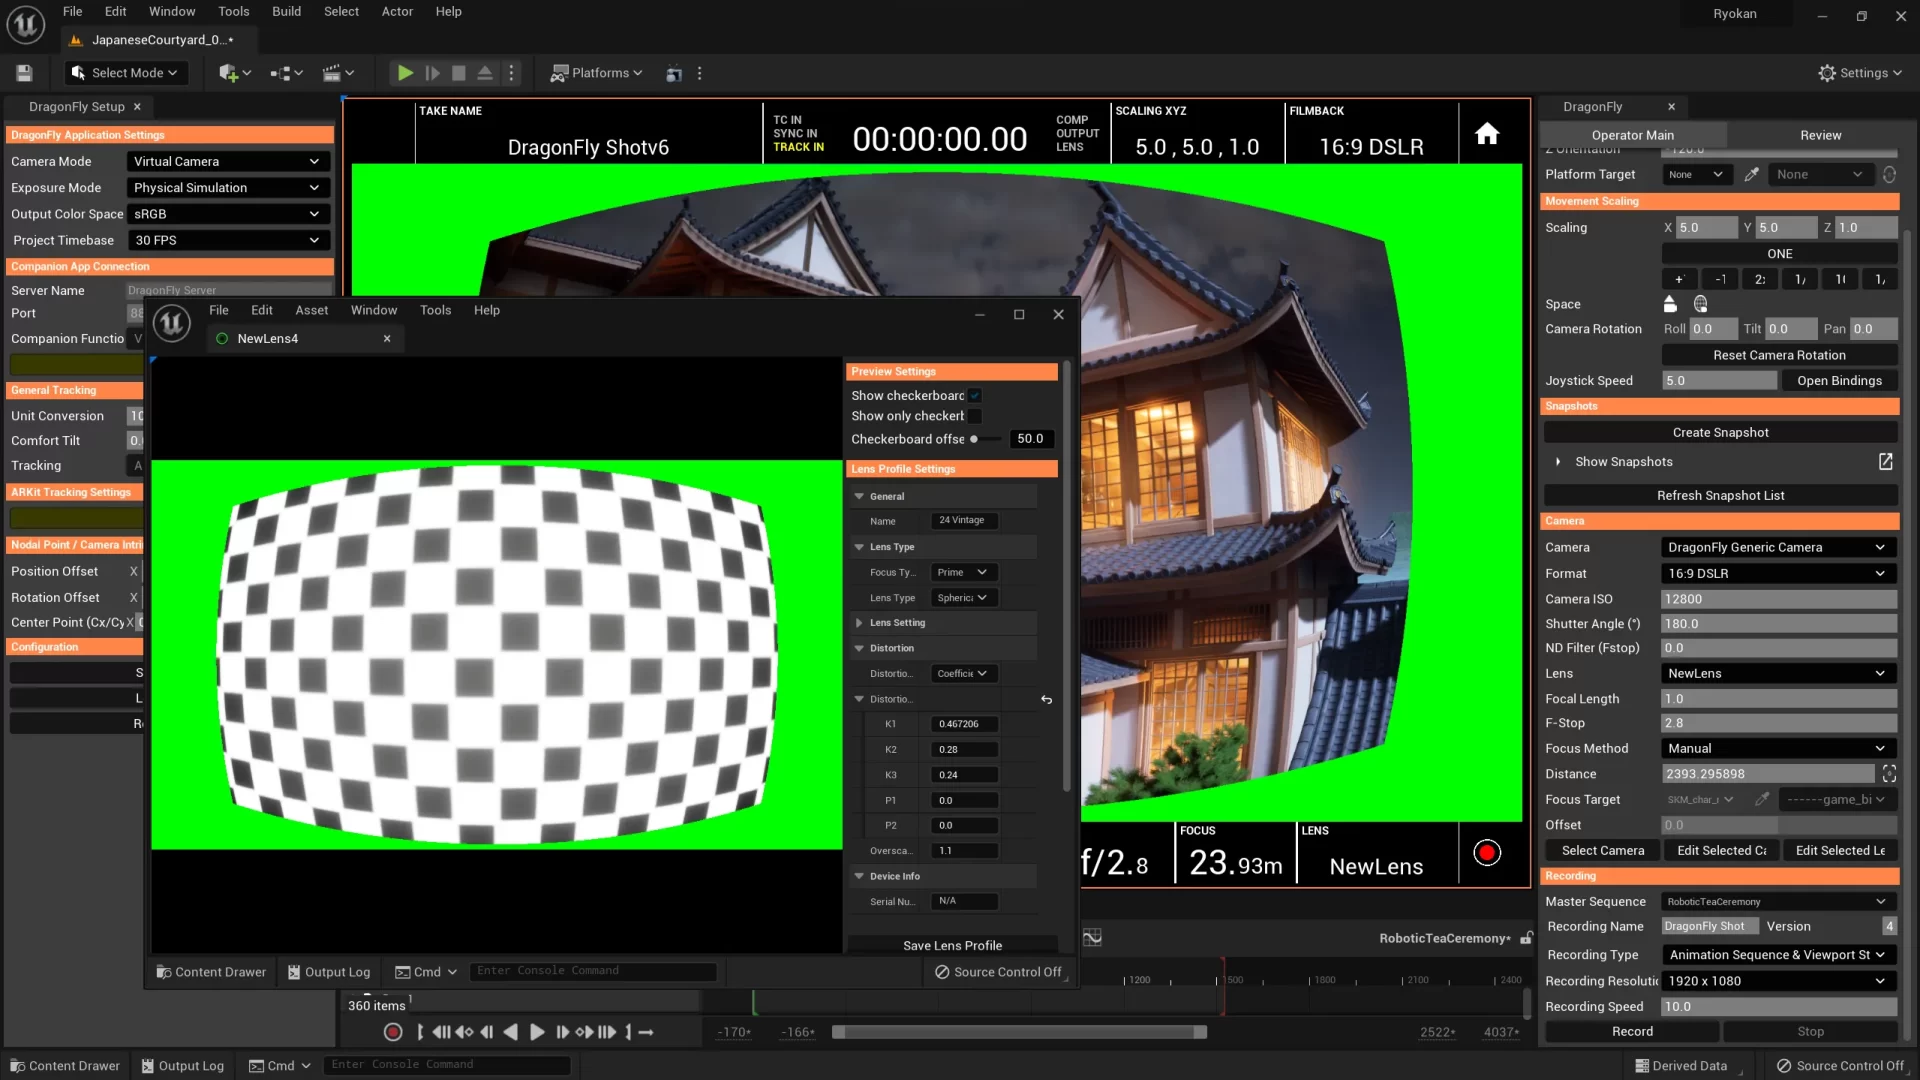Select the world Space globe icon
Screen dimensions: 1920x1080
1700,304
